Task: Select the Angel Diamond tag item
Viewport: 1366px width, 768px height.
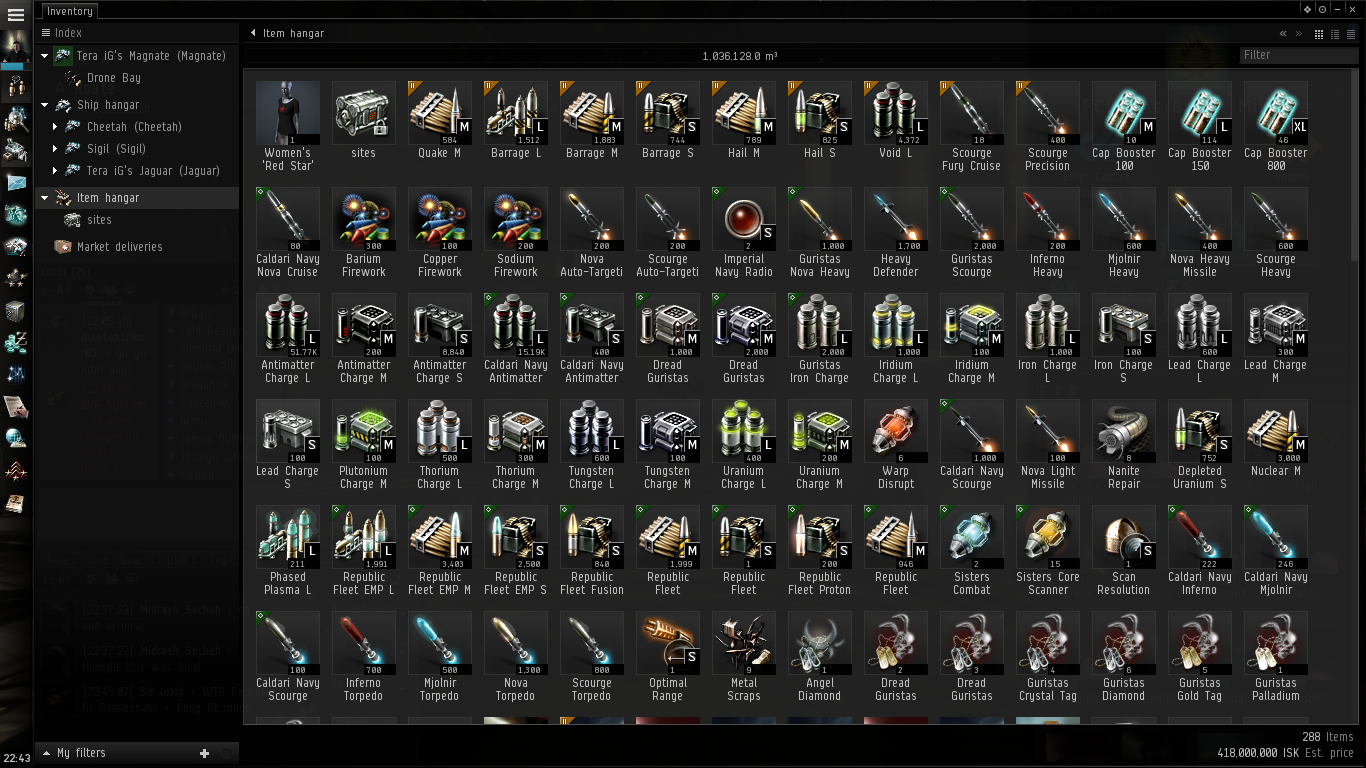Action: [820, 656]
